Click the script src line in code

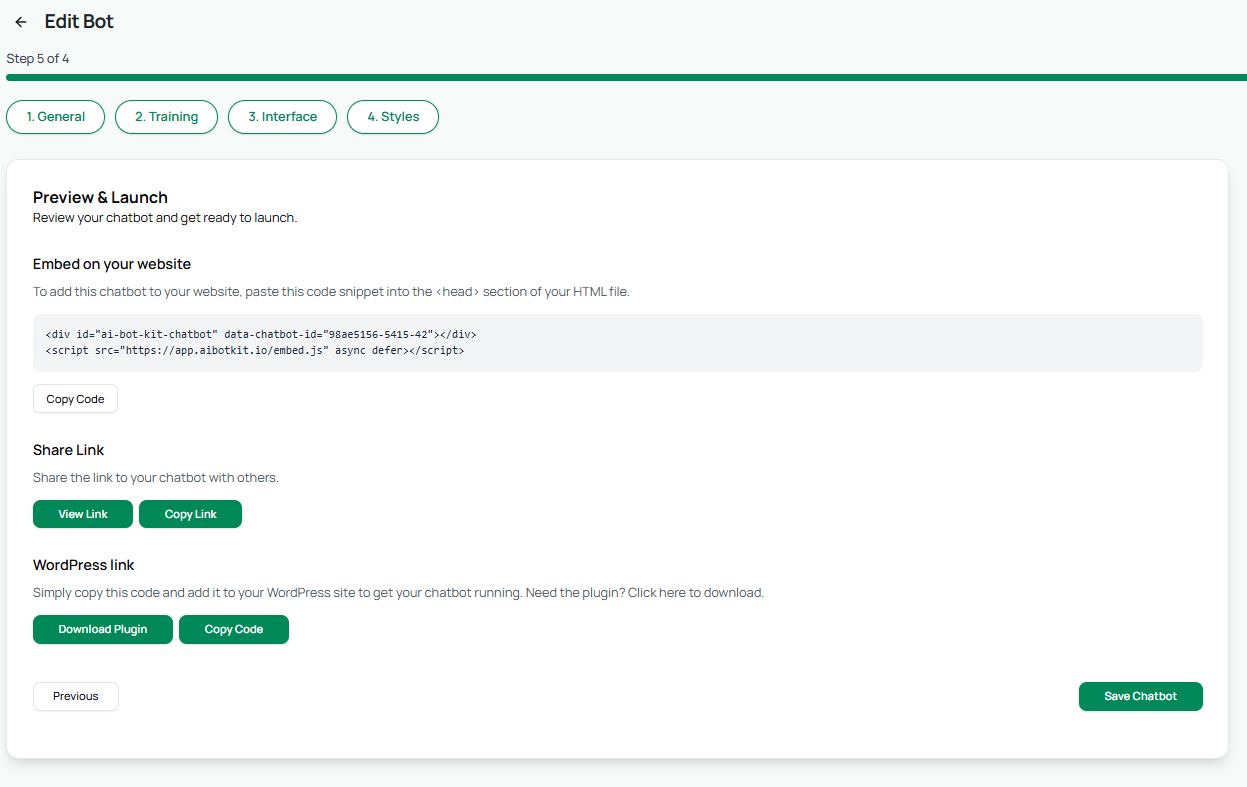255,352
